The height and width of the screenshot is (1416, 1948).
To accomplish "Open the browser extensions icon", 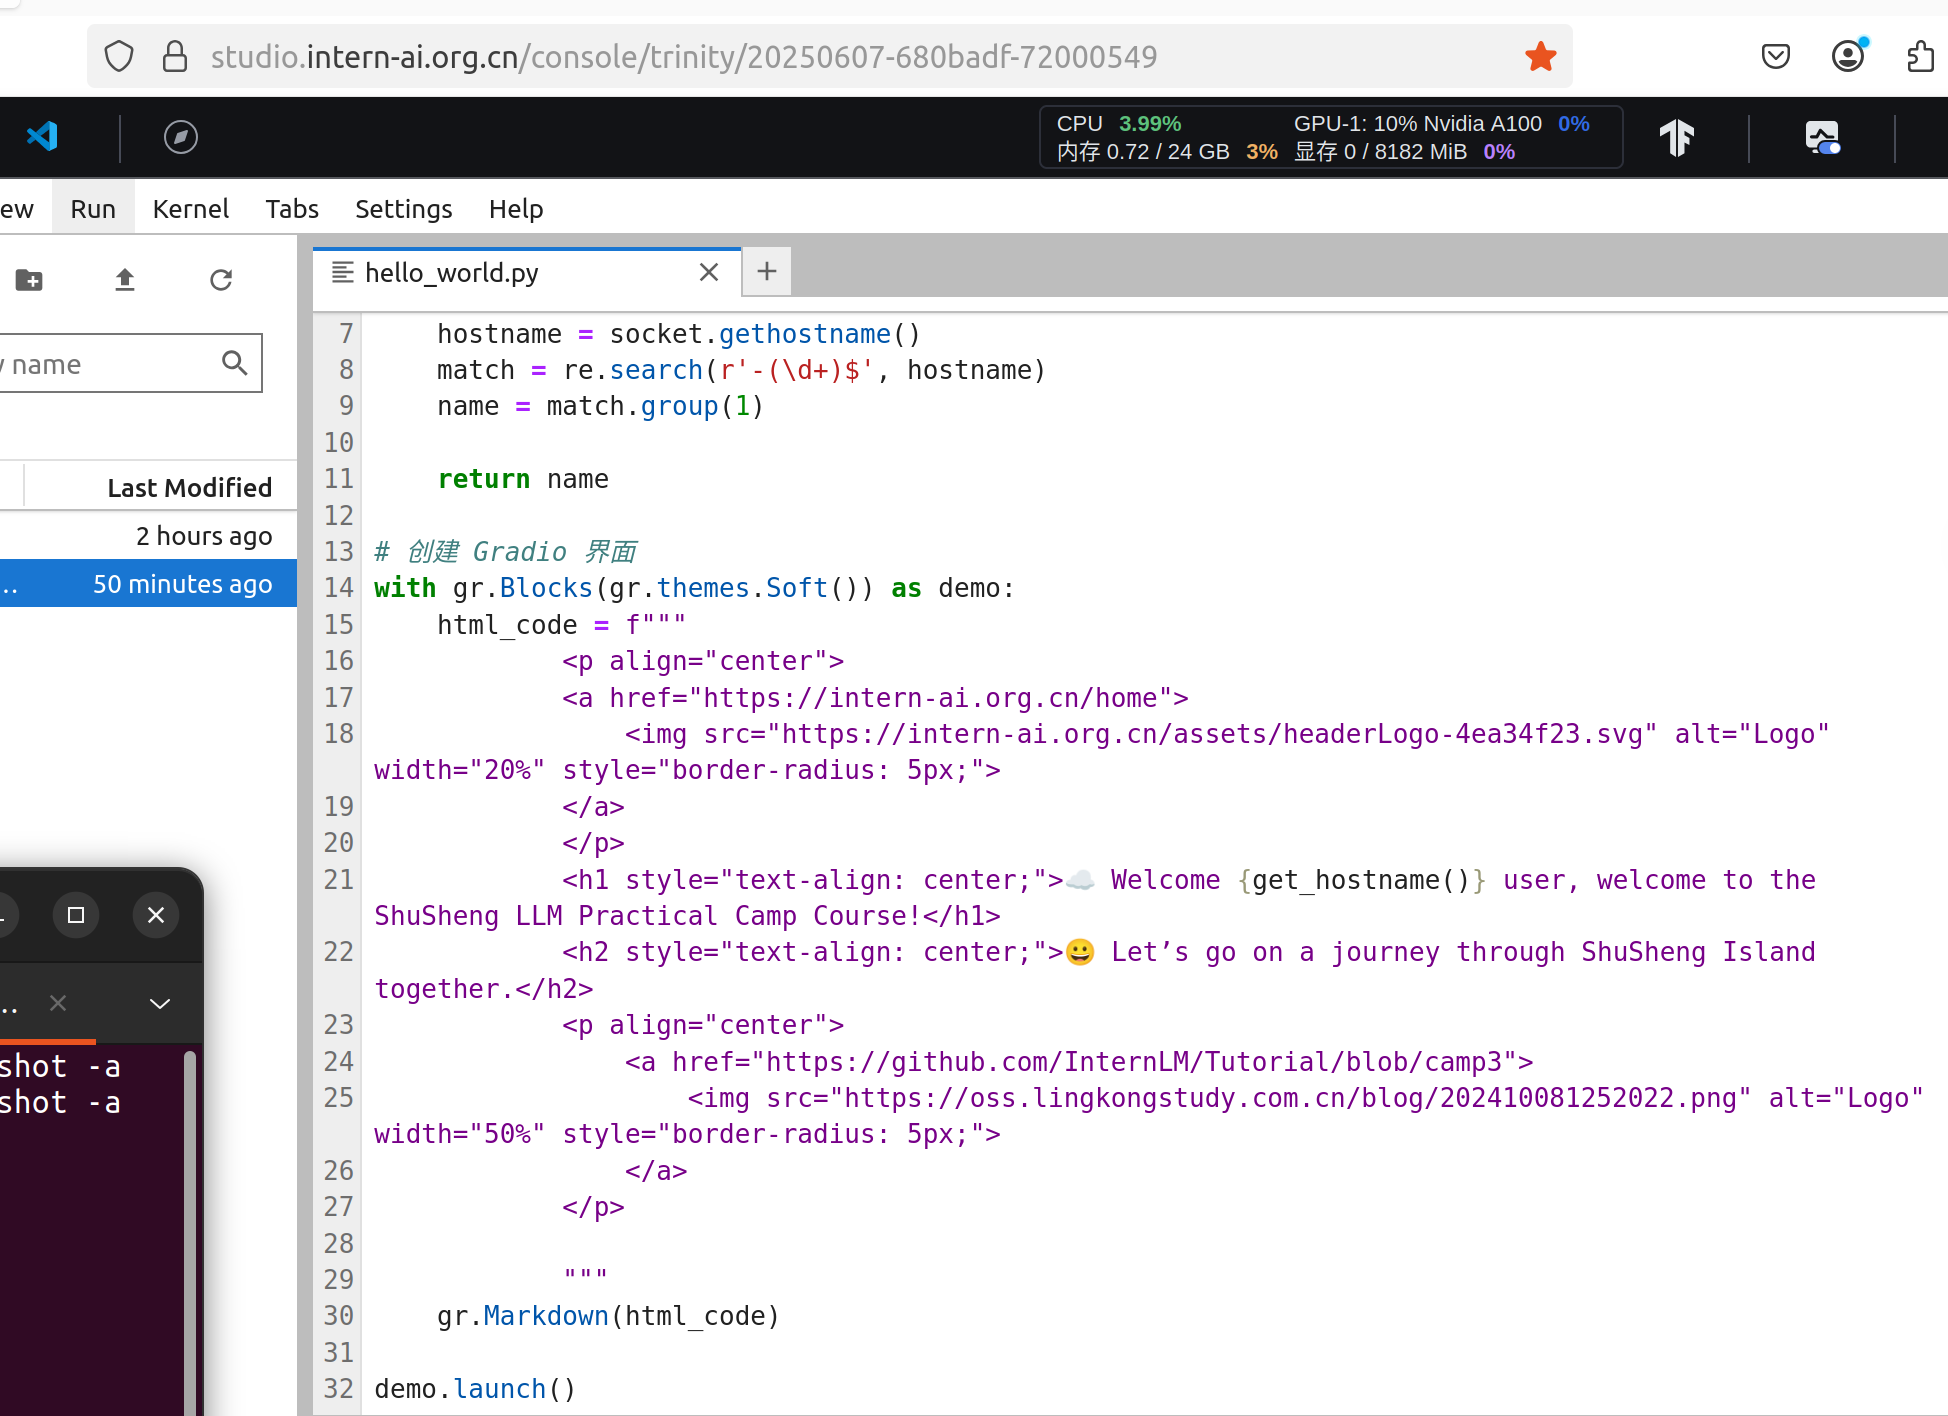I will coord(1920,57).
